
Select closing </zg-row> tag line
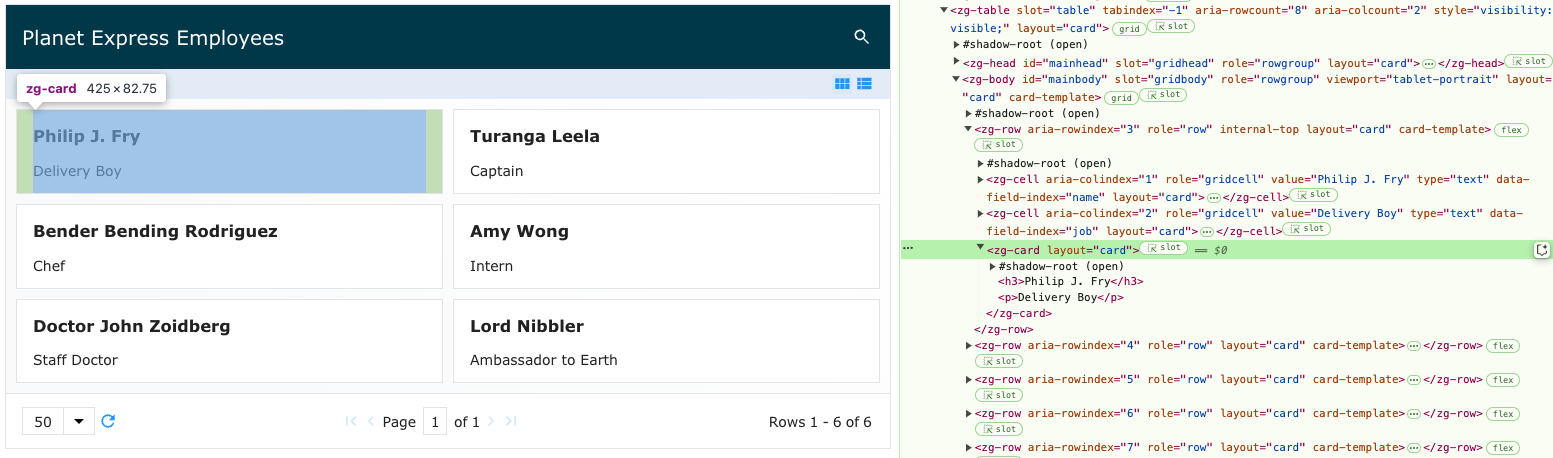pos(1003,329)
